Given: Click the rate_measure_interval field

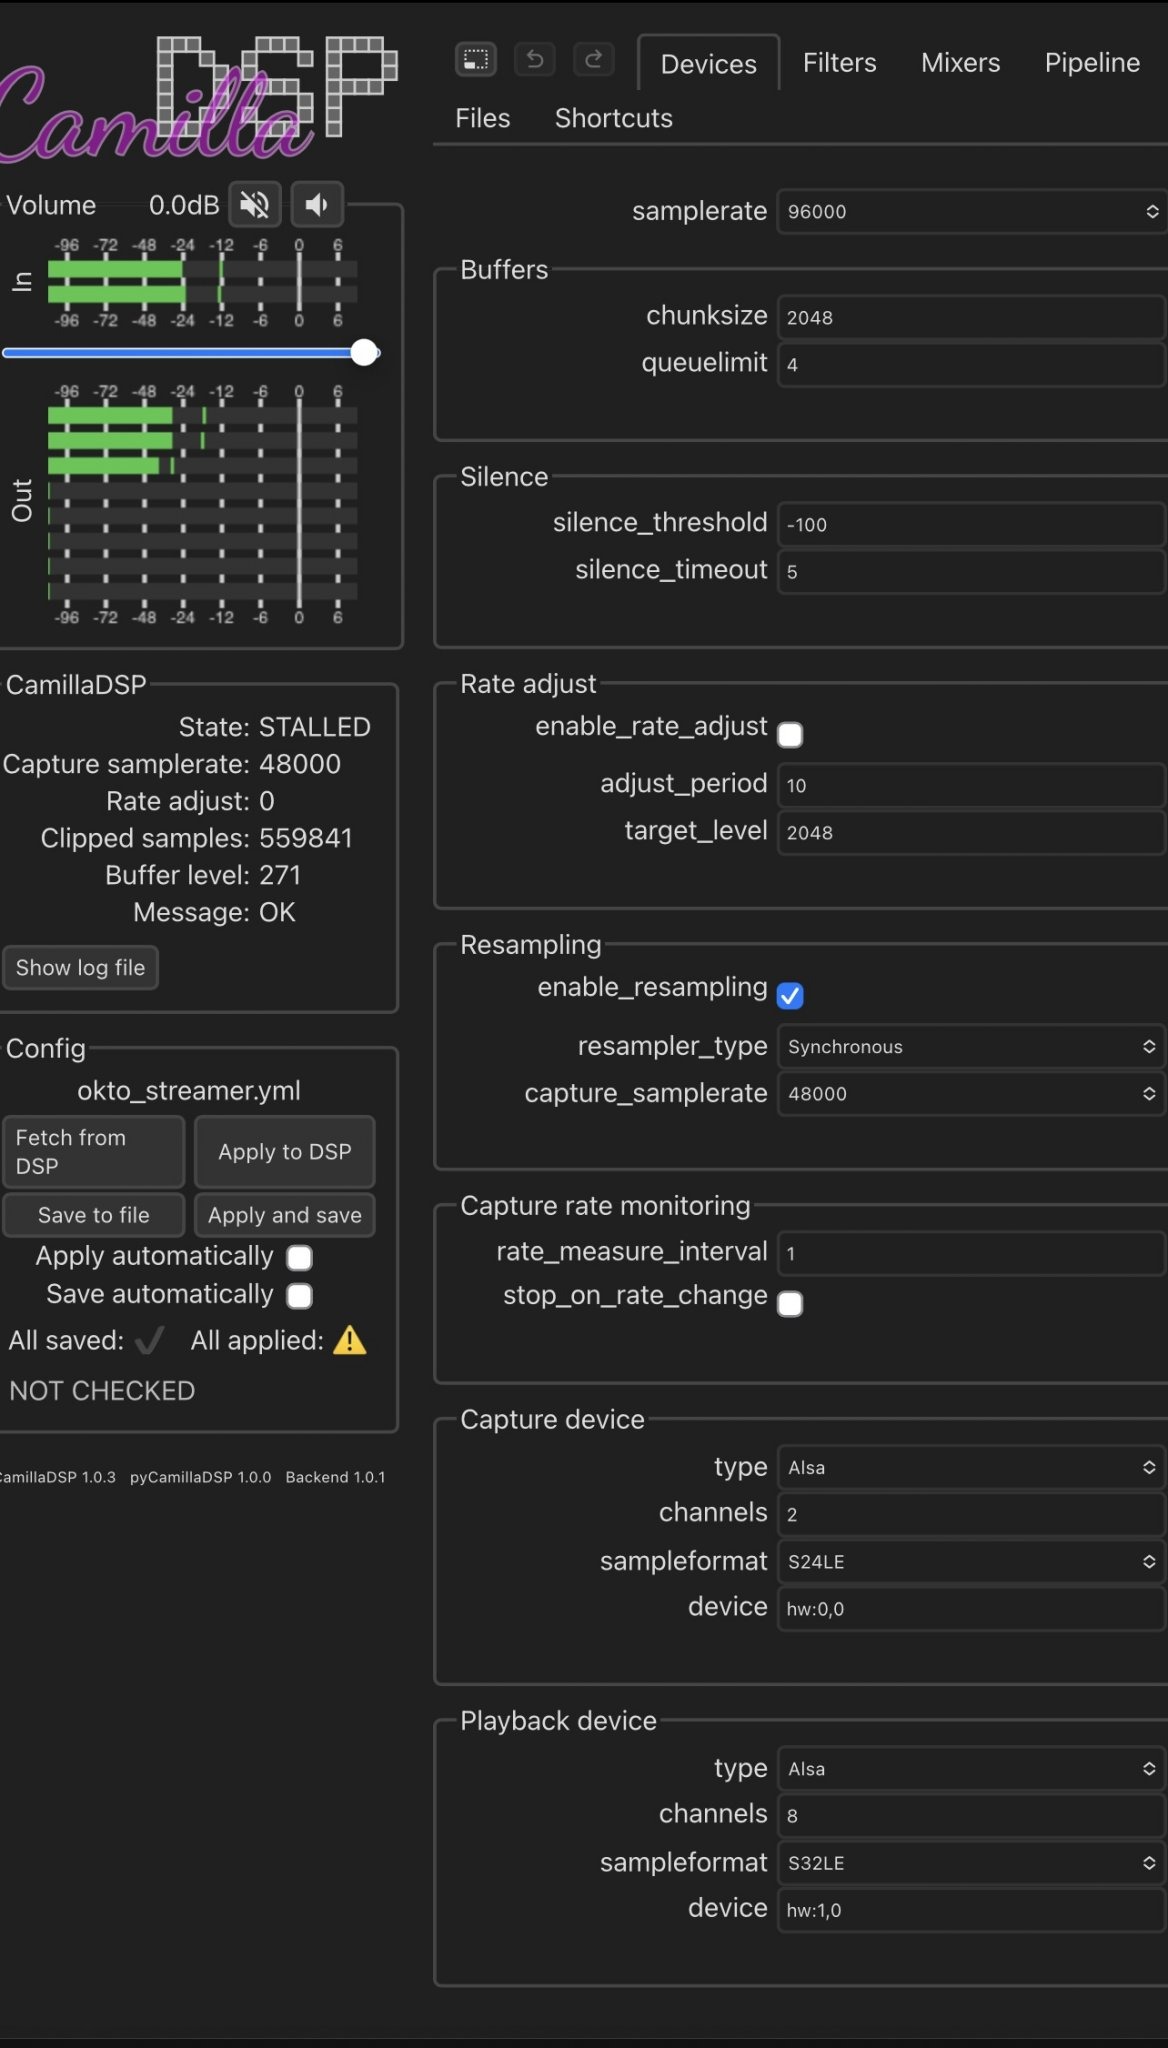Looking at the screenshot, I should pos(971,1253).
